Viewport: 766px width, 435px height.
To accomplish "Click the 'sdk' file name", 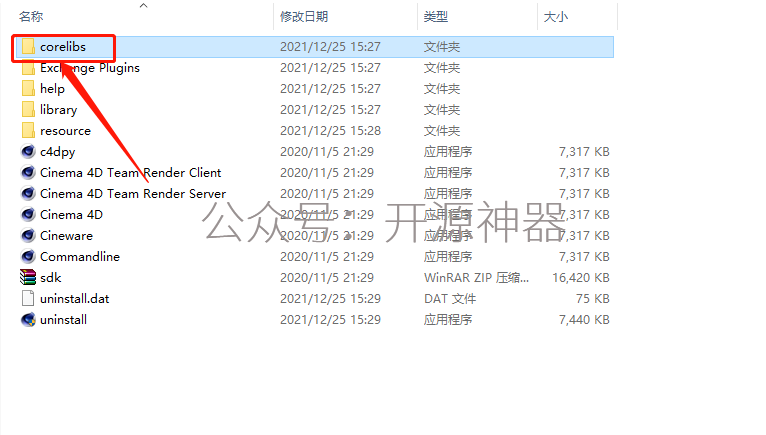I will 51,278.
